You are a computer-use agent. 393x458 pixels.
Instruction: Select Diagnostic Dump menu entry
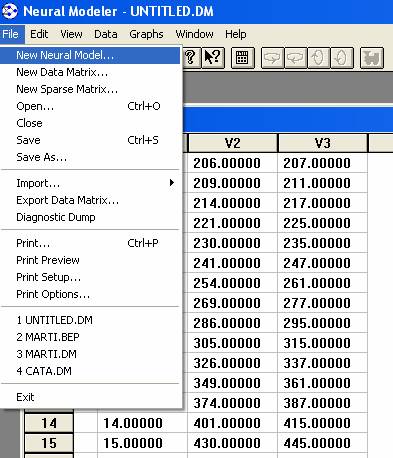(90, 217)
